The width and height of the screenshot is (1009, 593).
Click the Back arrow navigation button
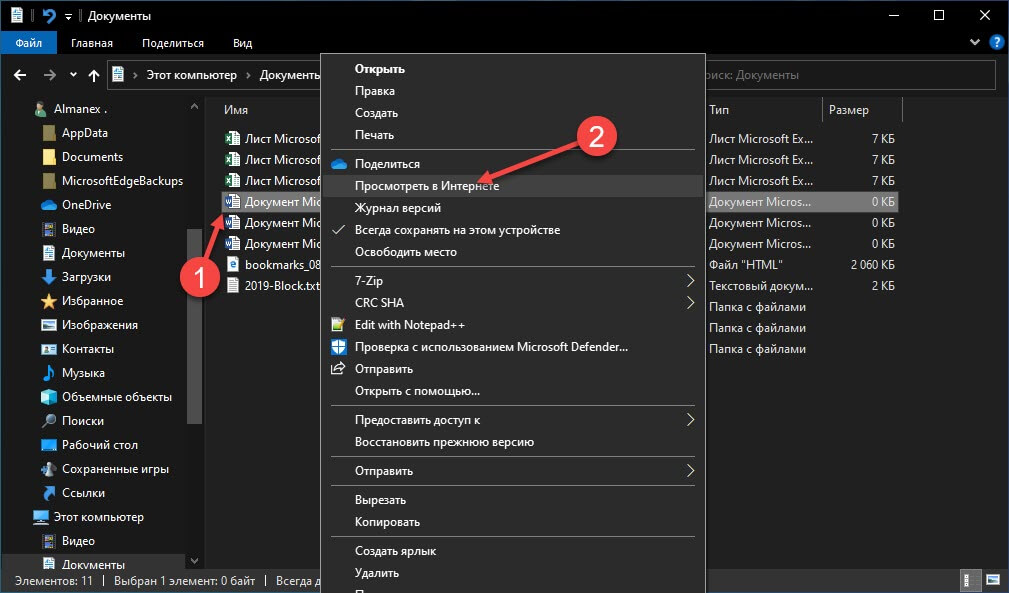pyautogui.click(x=21, y=75)
